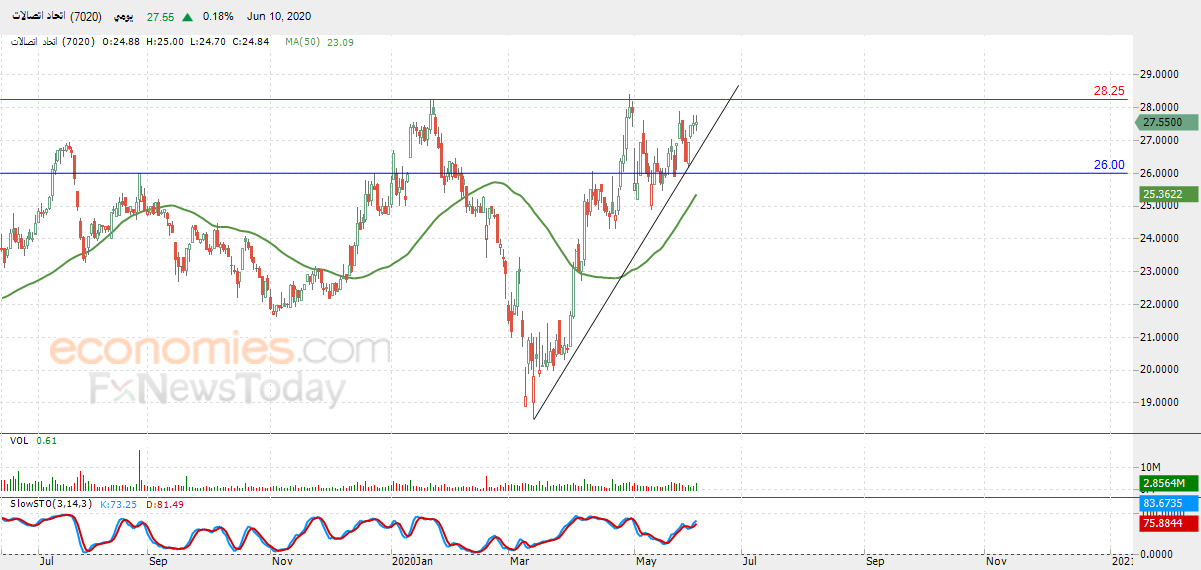Viewport: 1201px width, 570px height.
Task: Click the 29.0000 price axis label
Action: (1161, 74)
